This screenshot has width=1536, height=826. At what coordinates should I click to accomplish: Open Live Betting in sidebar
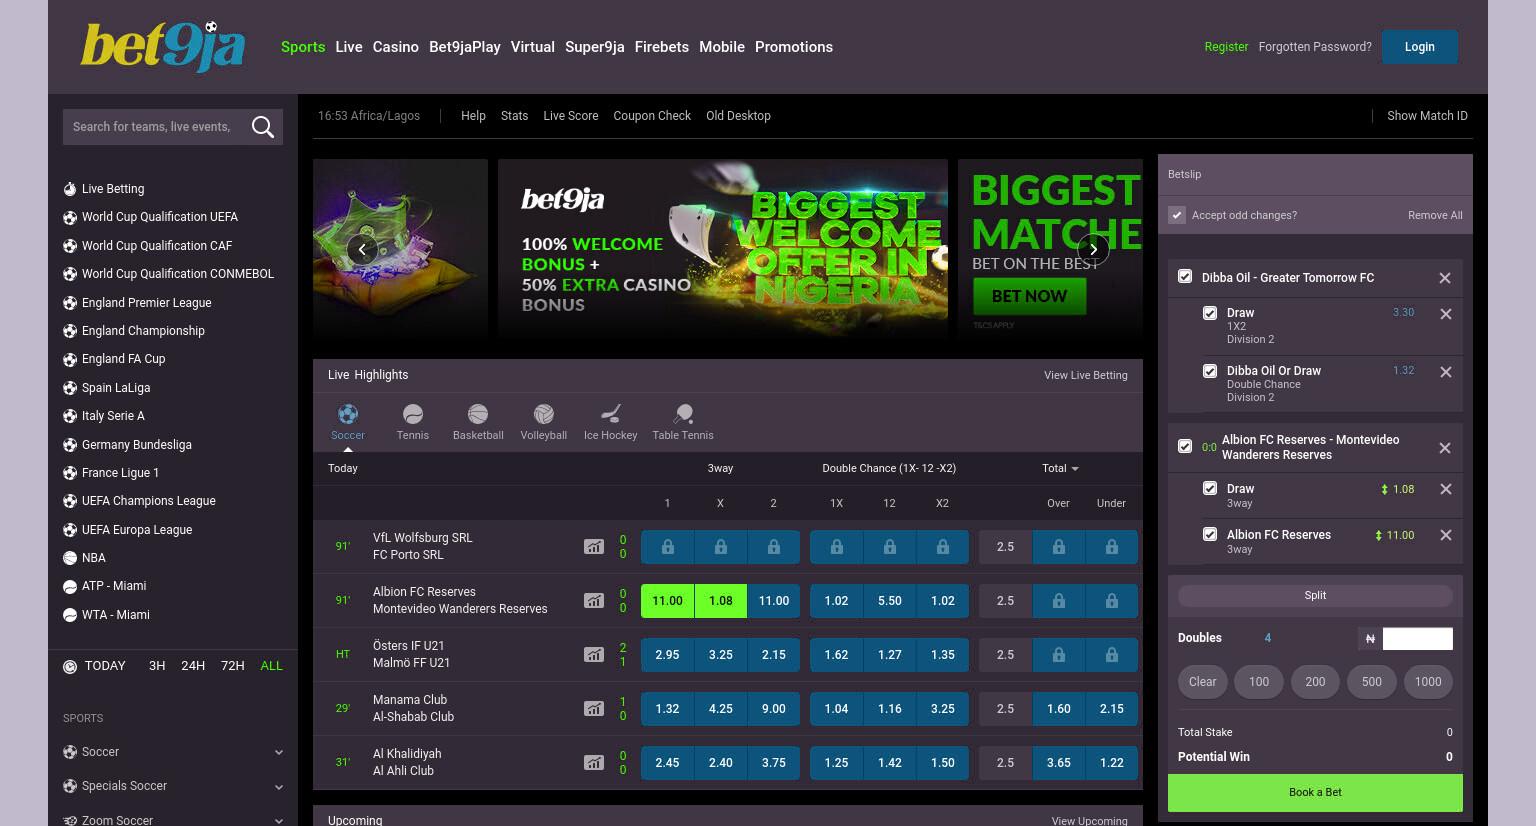tap(113, 189)
